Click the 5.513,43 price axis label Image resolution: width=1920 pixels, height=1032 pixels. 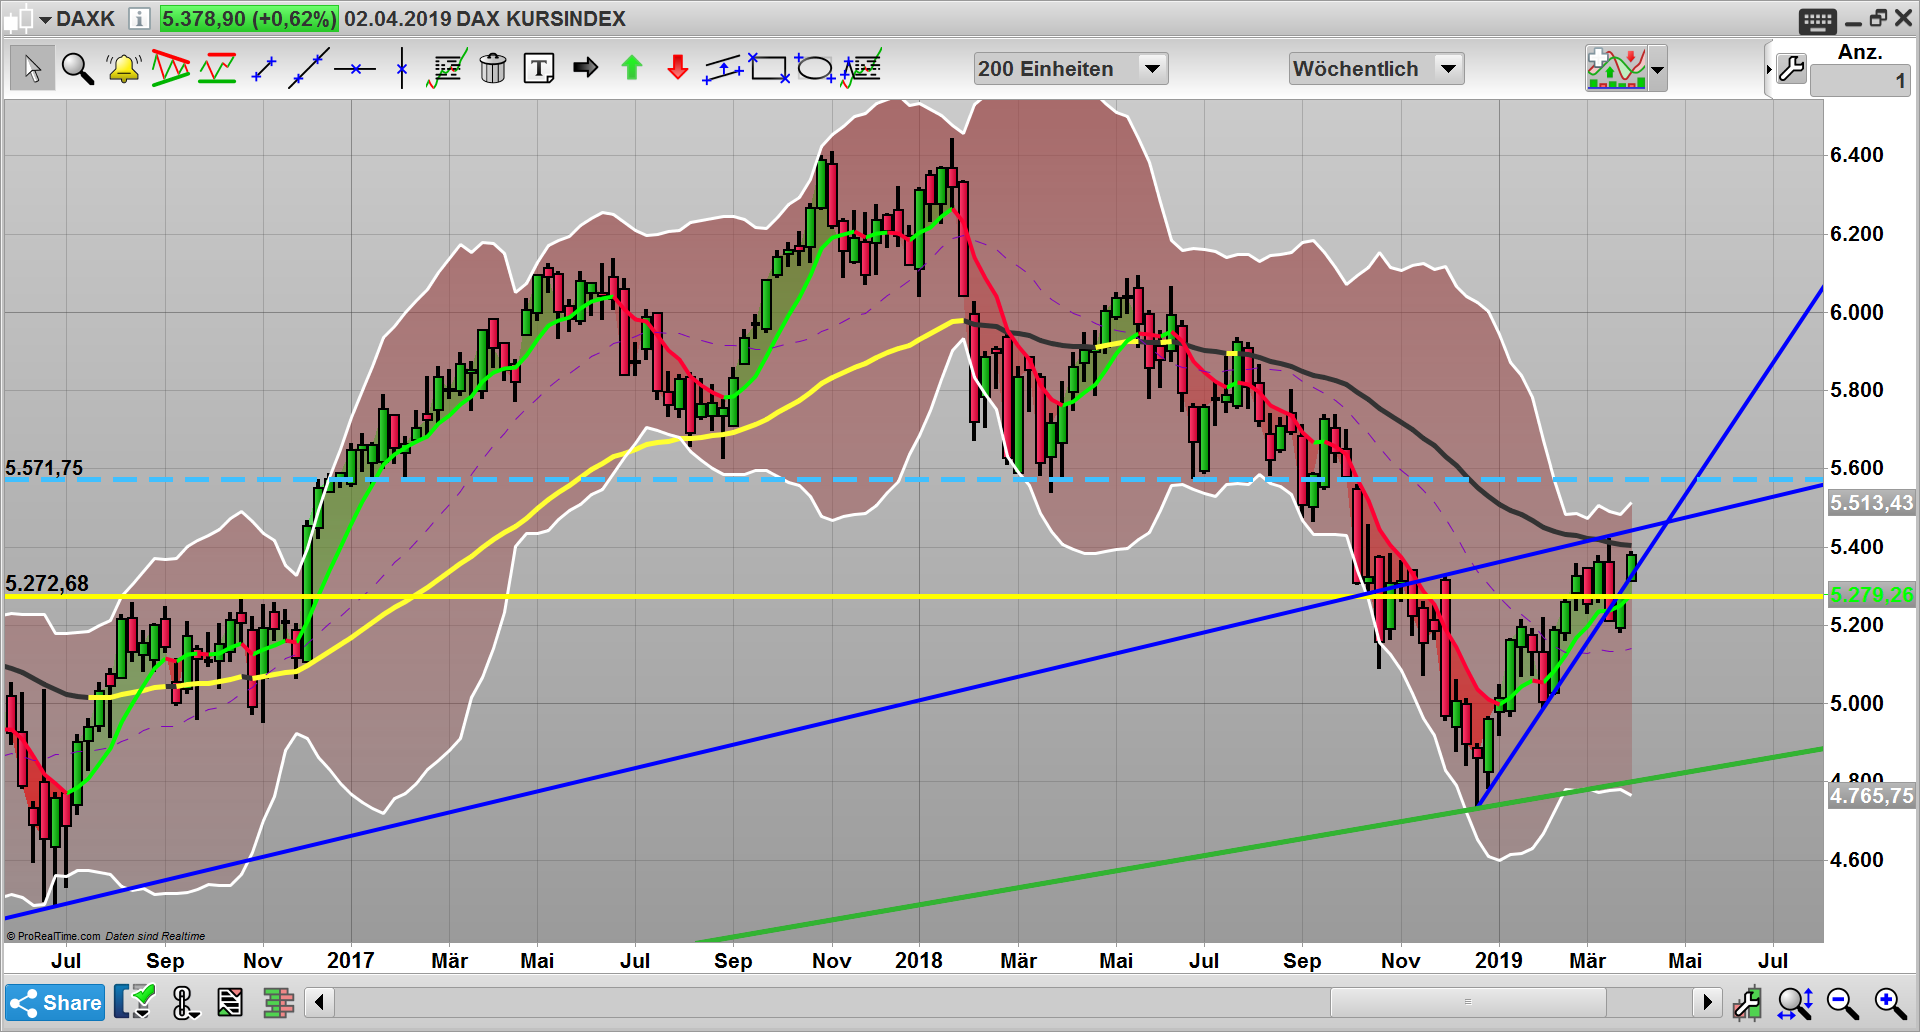[x=1871, y=503]
